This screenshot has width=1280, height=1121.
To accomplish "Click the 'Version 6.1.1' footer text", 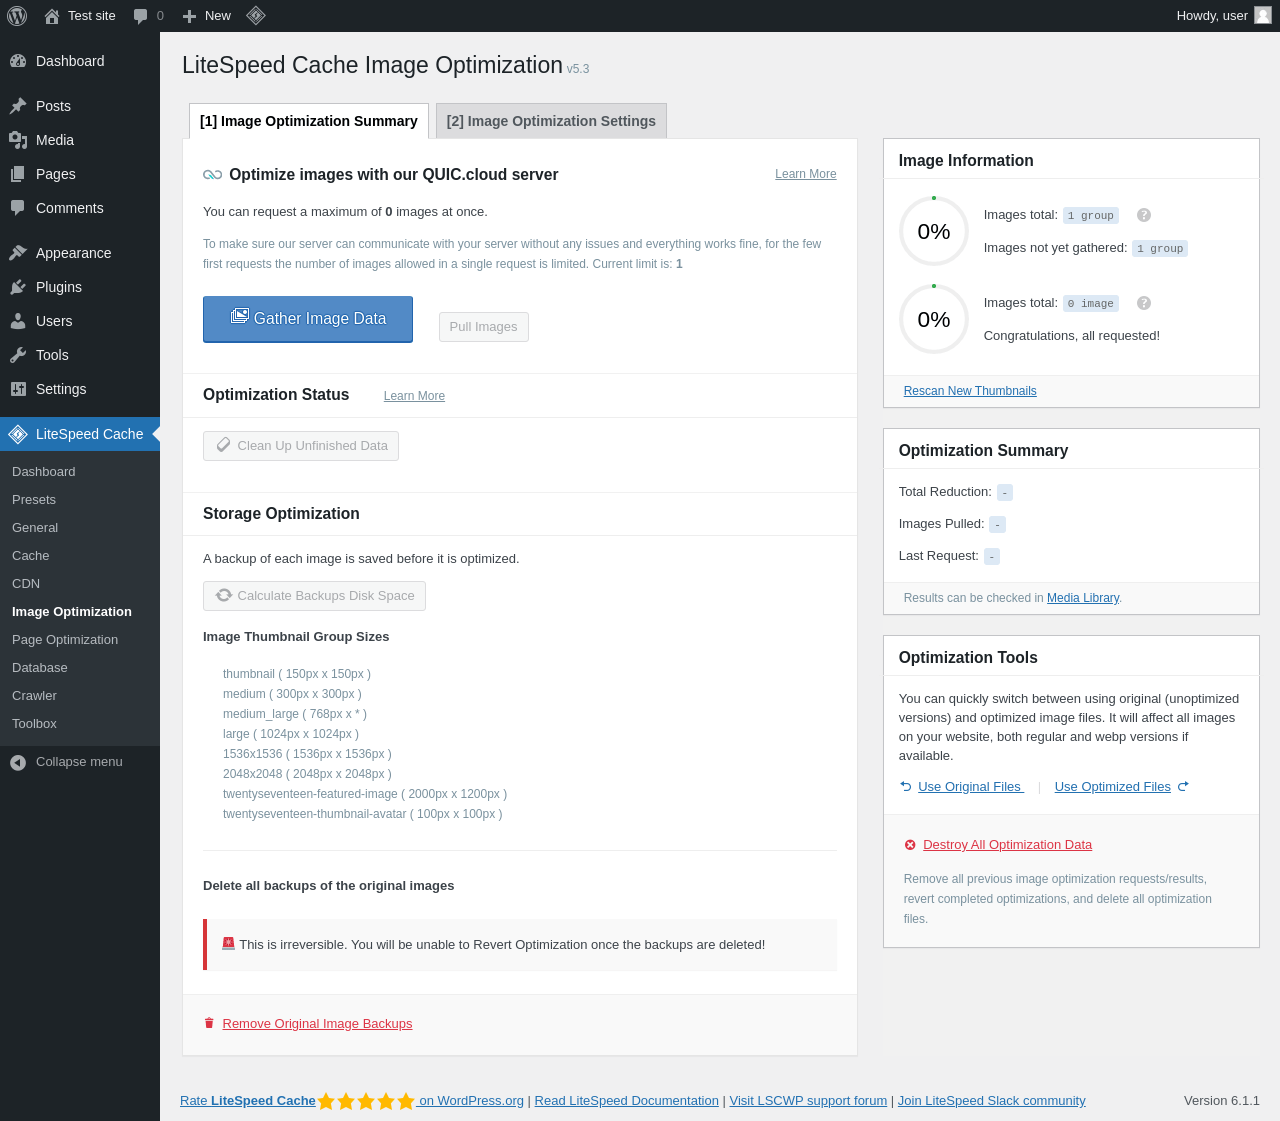I will [x=1222, y=1101].
